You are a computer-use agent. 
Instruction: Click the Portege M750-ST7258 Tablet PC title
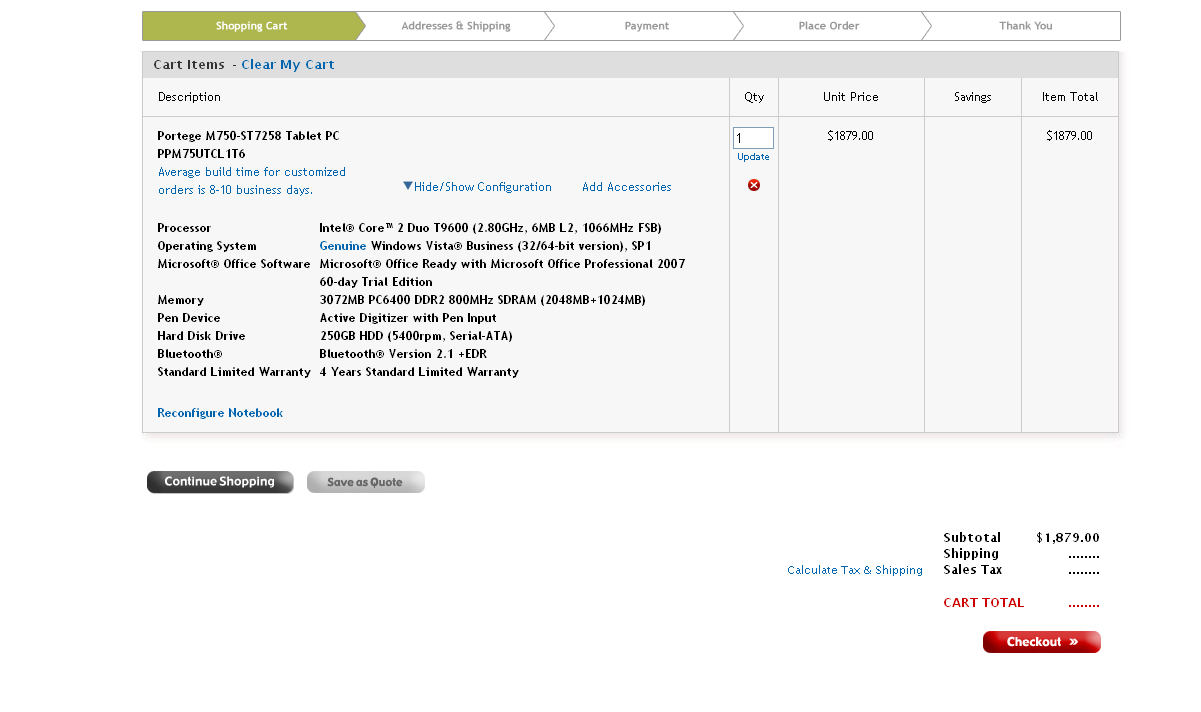point(248,136)
